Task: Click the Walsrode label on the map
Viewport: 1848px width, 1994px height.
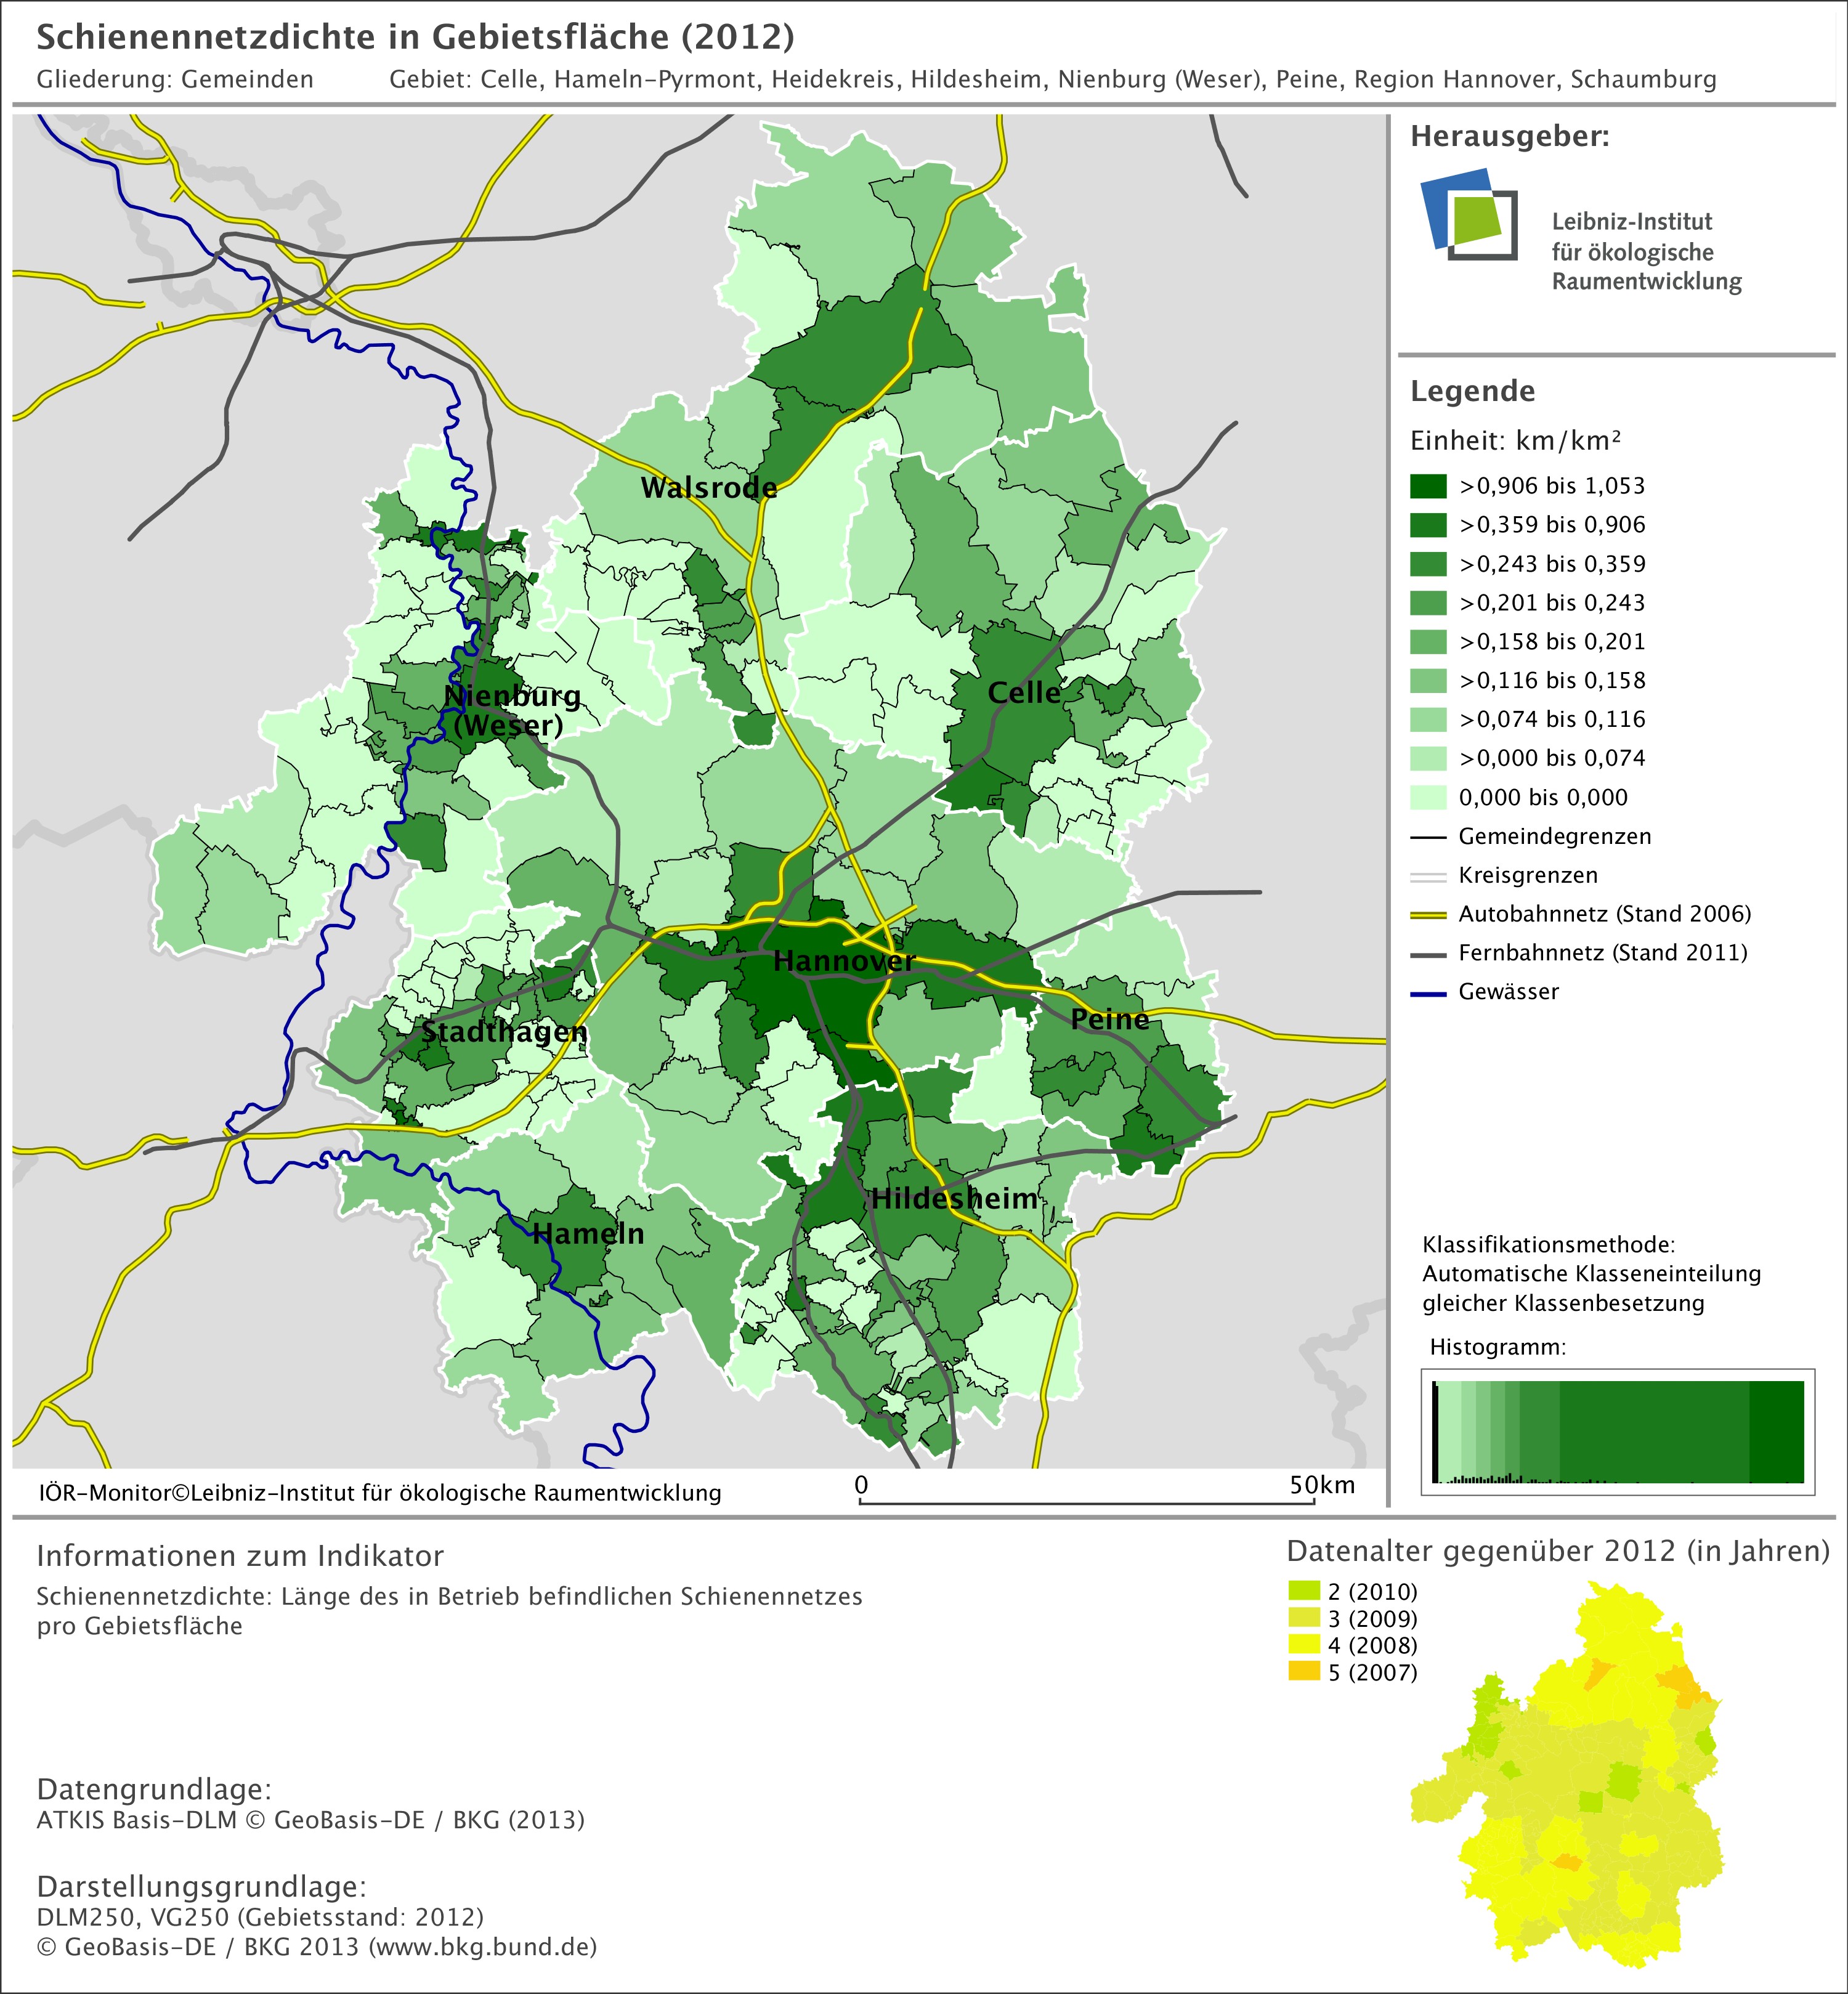Action: click(708, 488)
